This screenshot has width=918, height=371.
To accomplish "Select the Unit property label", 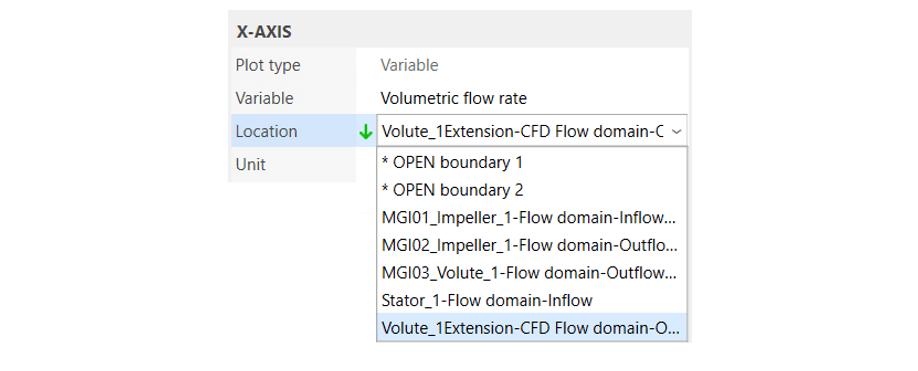I will point(251,164).
